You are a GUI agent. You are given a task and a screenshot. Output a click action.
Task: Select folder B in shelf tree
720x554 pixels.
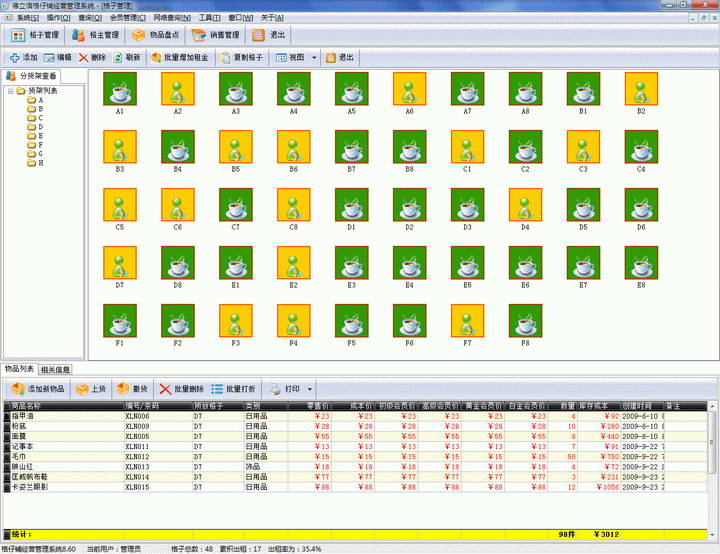(x=35, y=109)
